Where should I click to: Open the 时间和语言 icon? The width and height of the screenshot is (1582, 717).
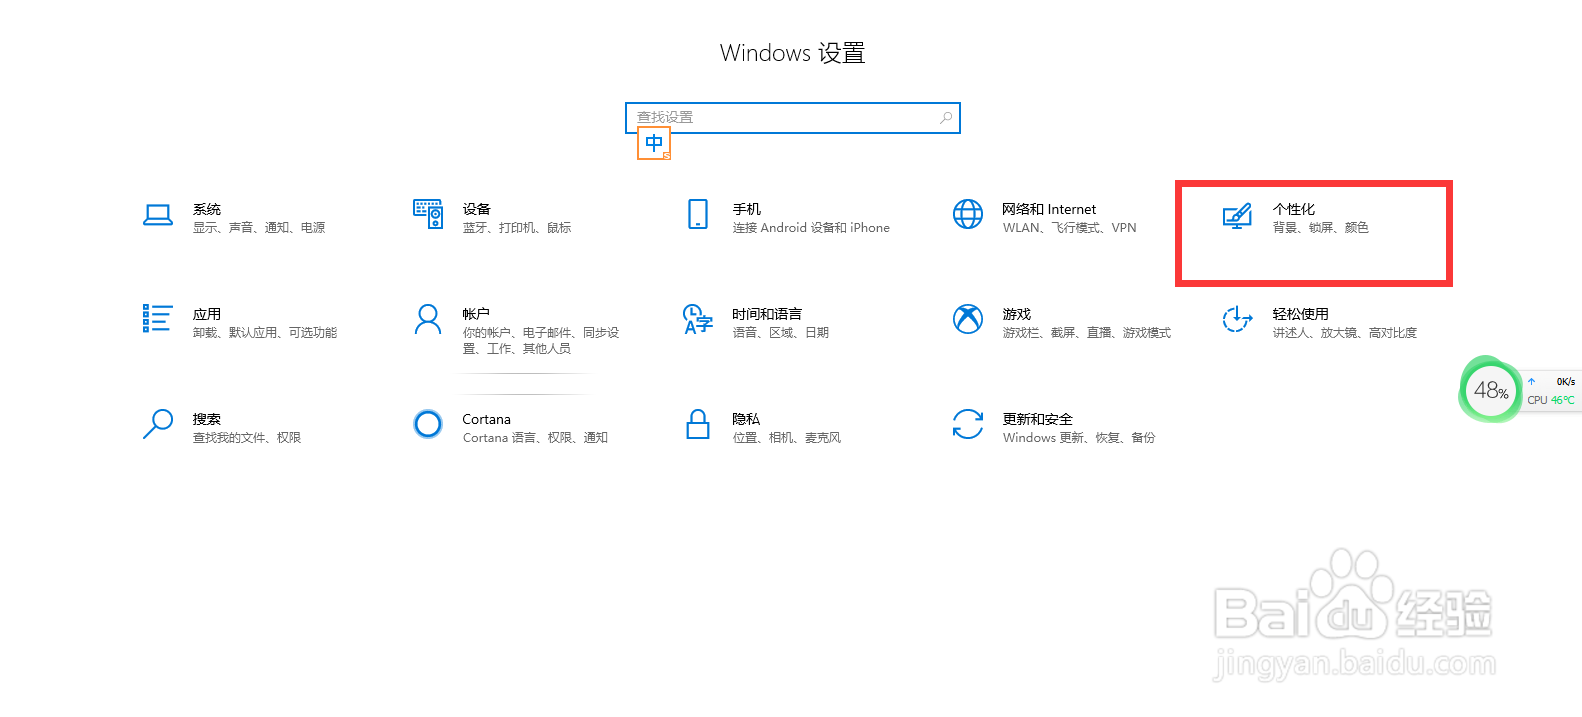pos(698,319)
